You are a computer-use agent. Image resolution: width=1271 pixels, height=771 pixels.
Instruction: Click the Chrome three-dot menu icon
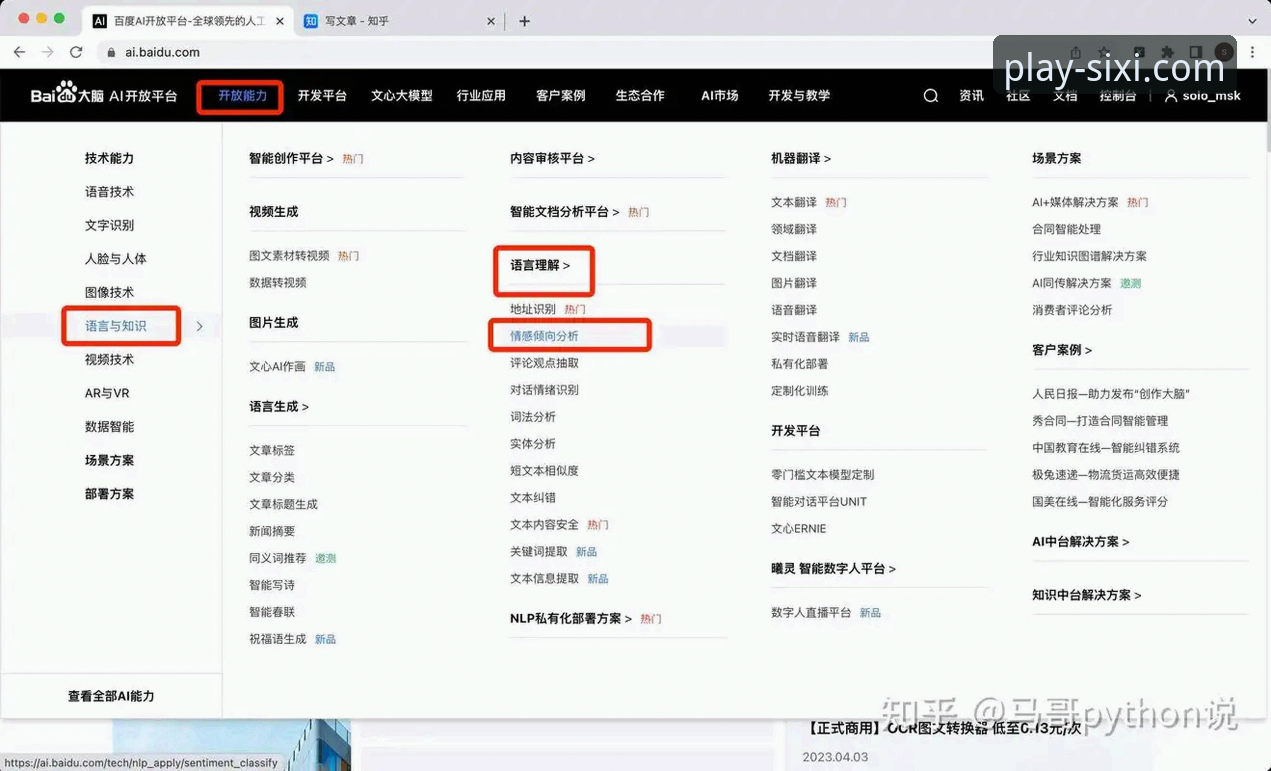click(1253, 52)
